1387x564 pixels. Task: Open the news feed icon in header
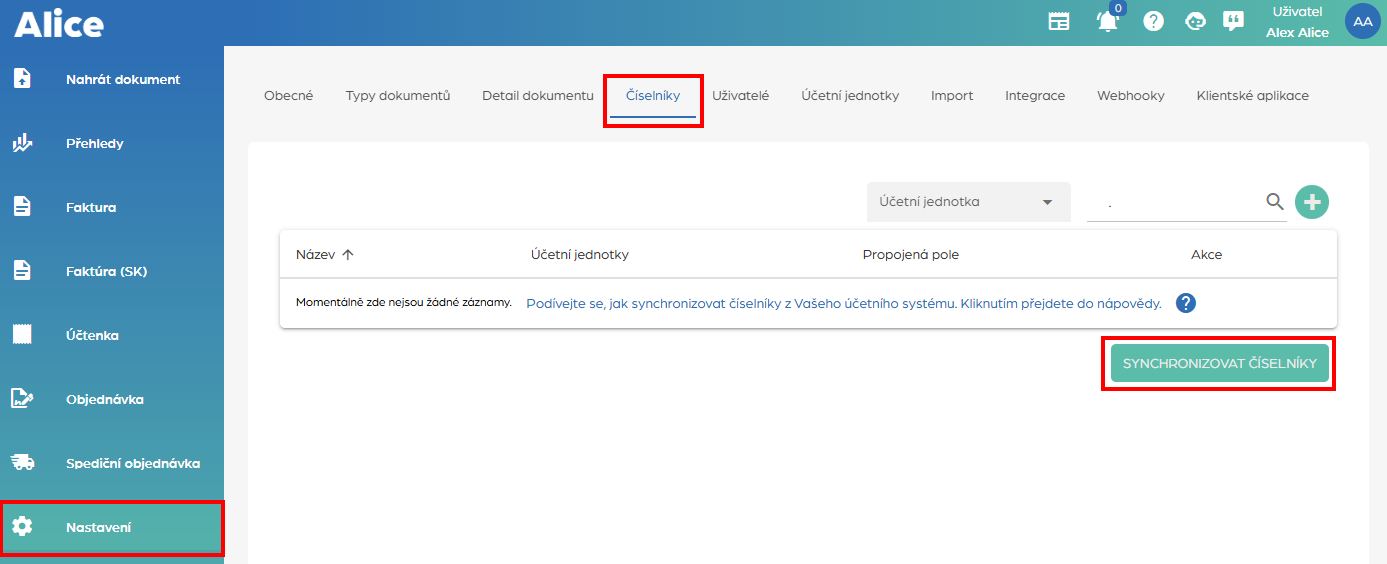tap(1058, 21)
